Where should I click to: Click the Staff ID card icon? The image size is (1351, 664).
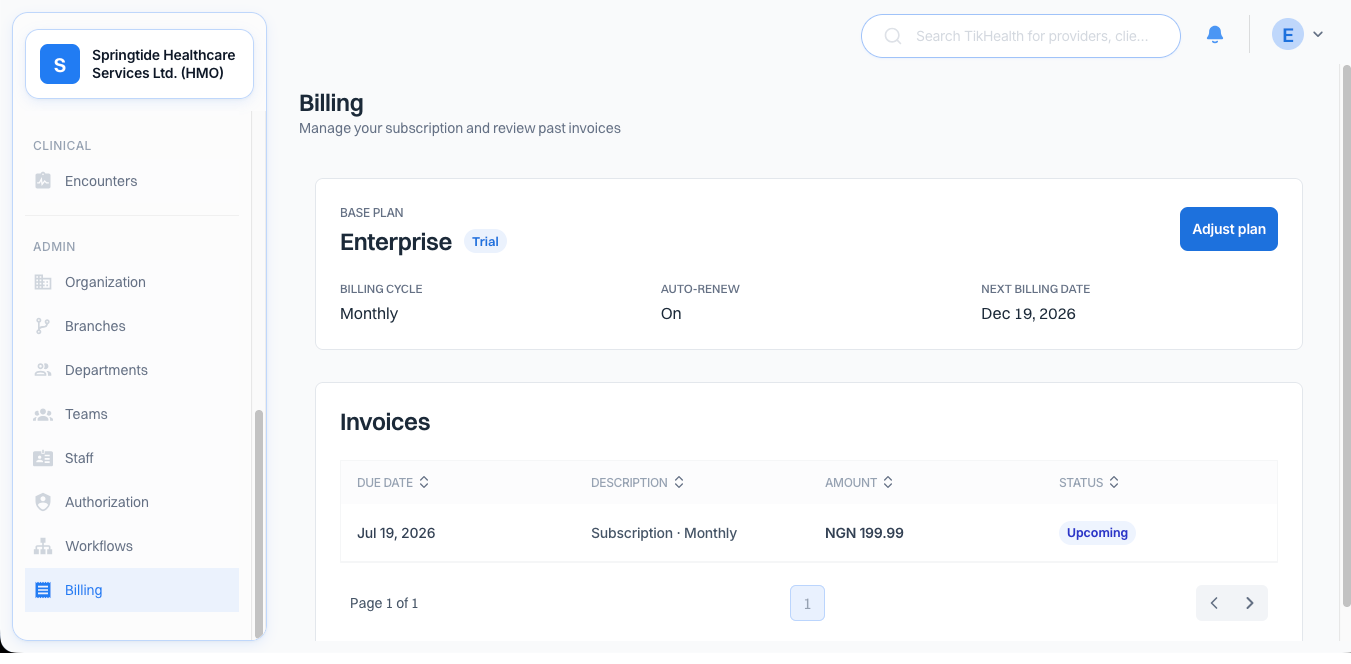pos(43,458)
